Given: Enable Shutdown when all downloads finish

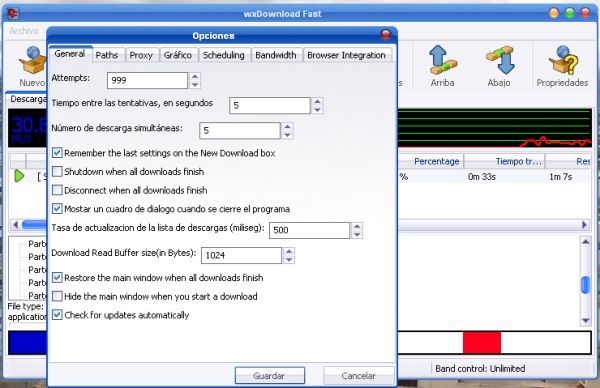Looking at the screenshot, I should pyautogui.click(x=57, y=171).
